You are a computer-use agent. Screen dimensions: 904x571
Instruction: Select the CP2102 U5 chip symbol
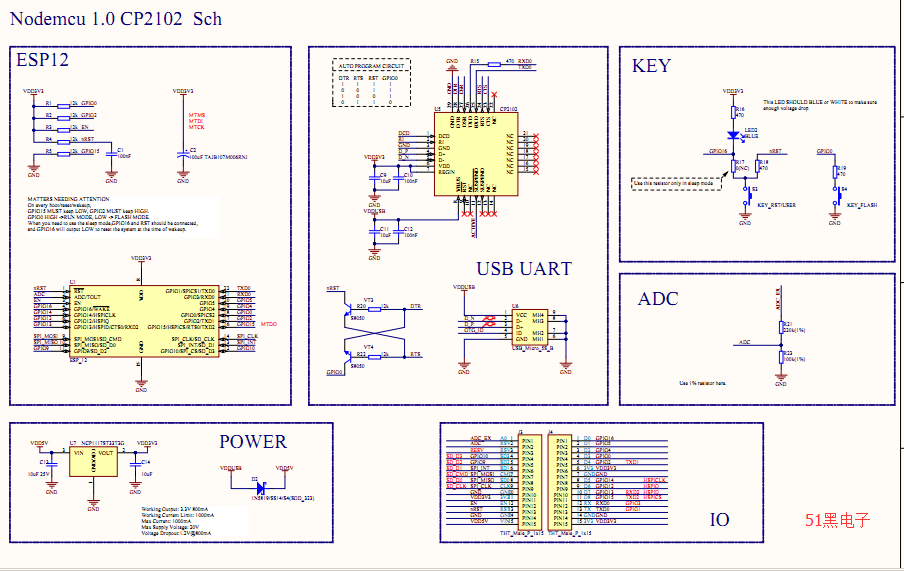pos(476,154)
